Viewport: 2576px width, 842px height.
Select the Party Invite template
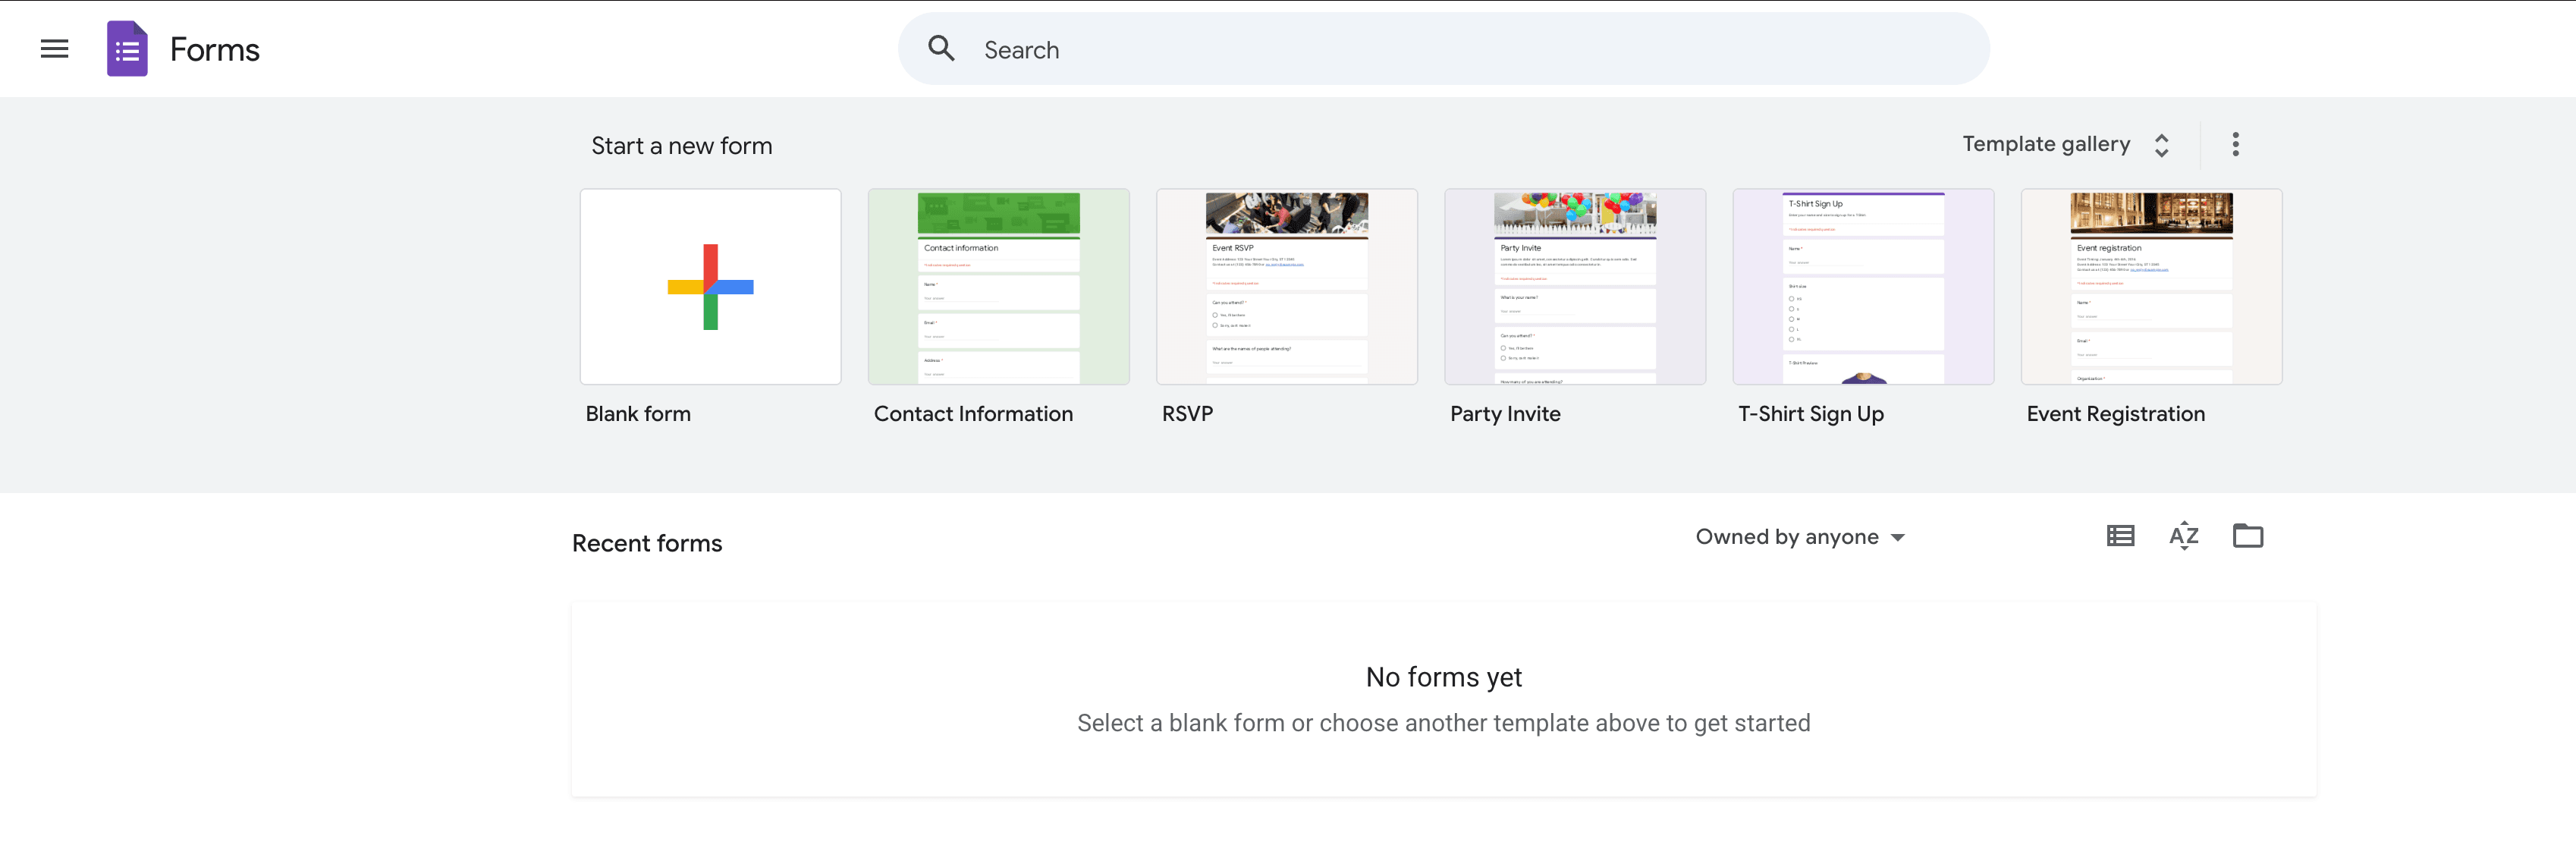[1574, 287]
